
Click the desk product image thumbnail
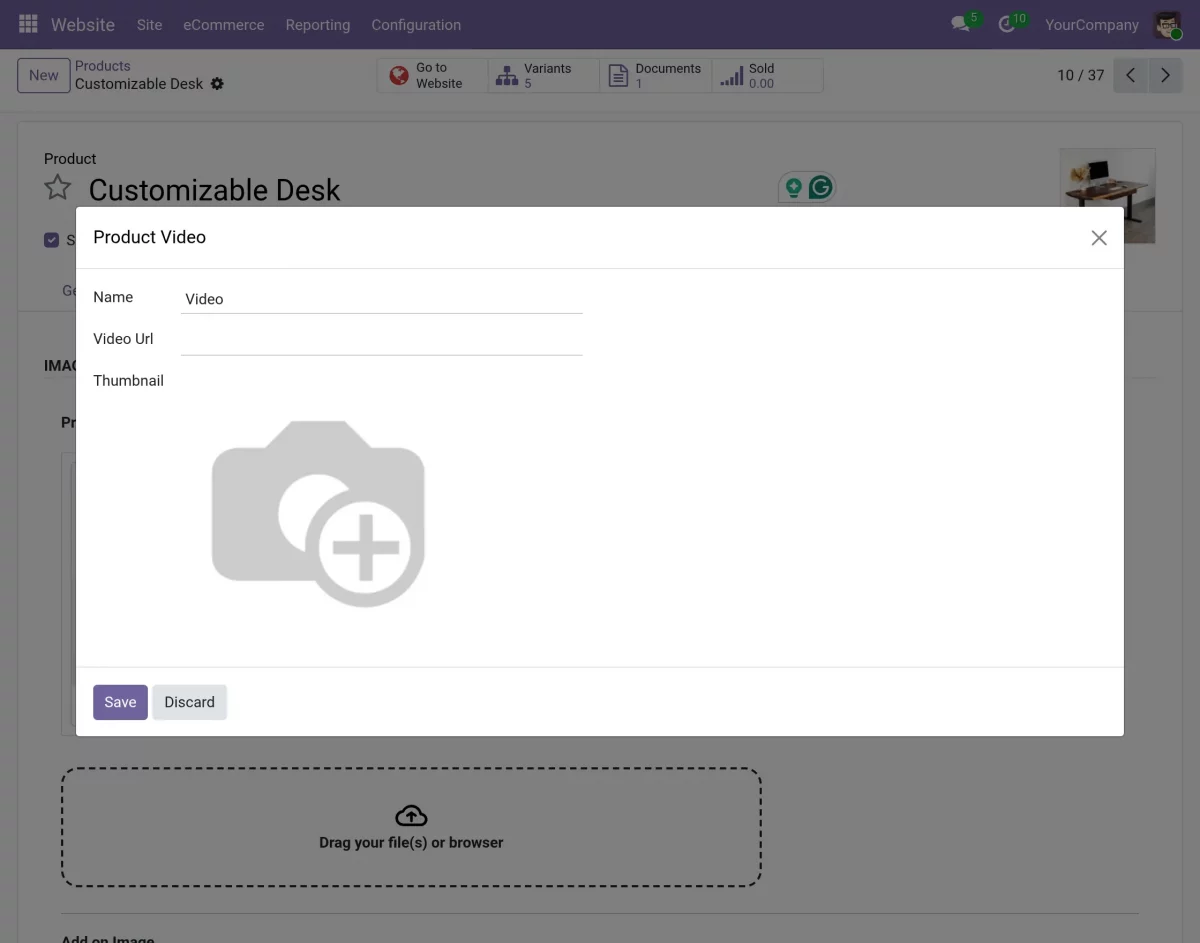[x=1107, y=195]
